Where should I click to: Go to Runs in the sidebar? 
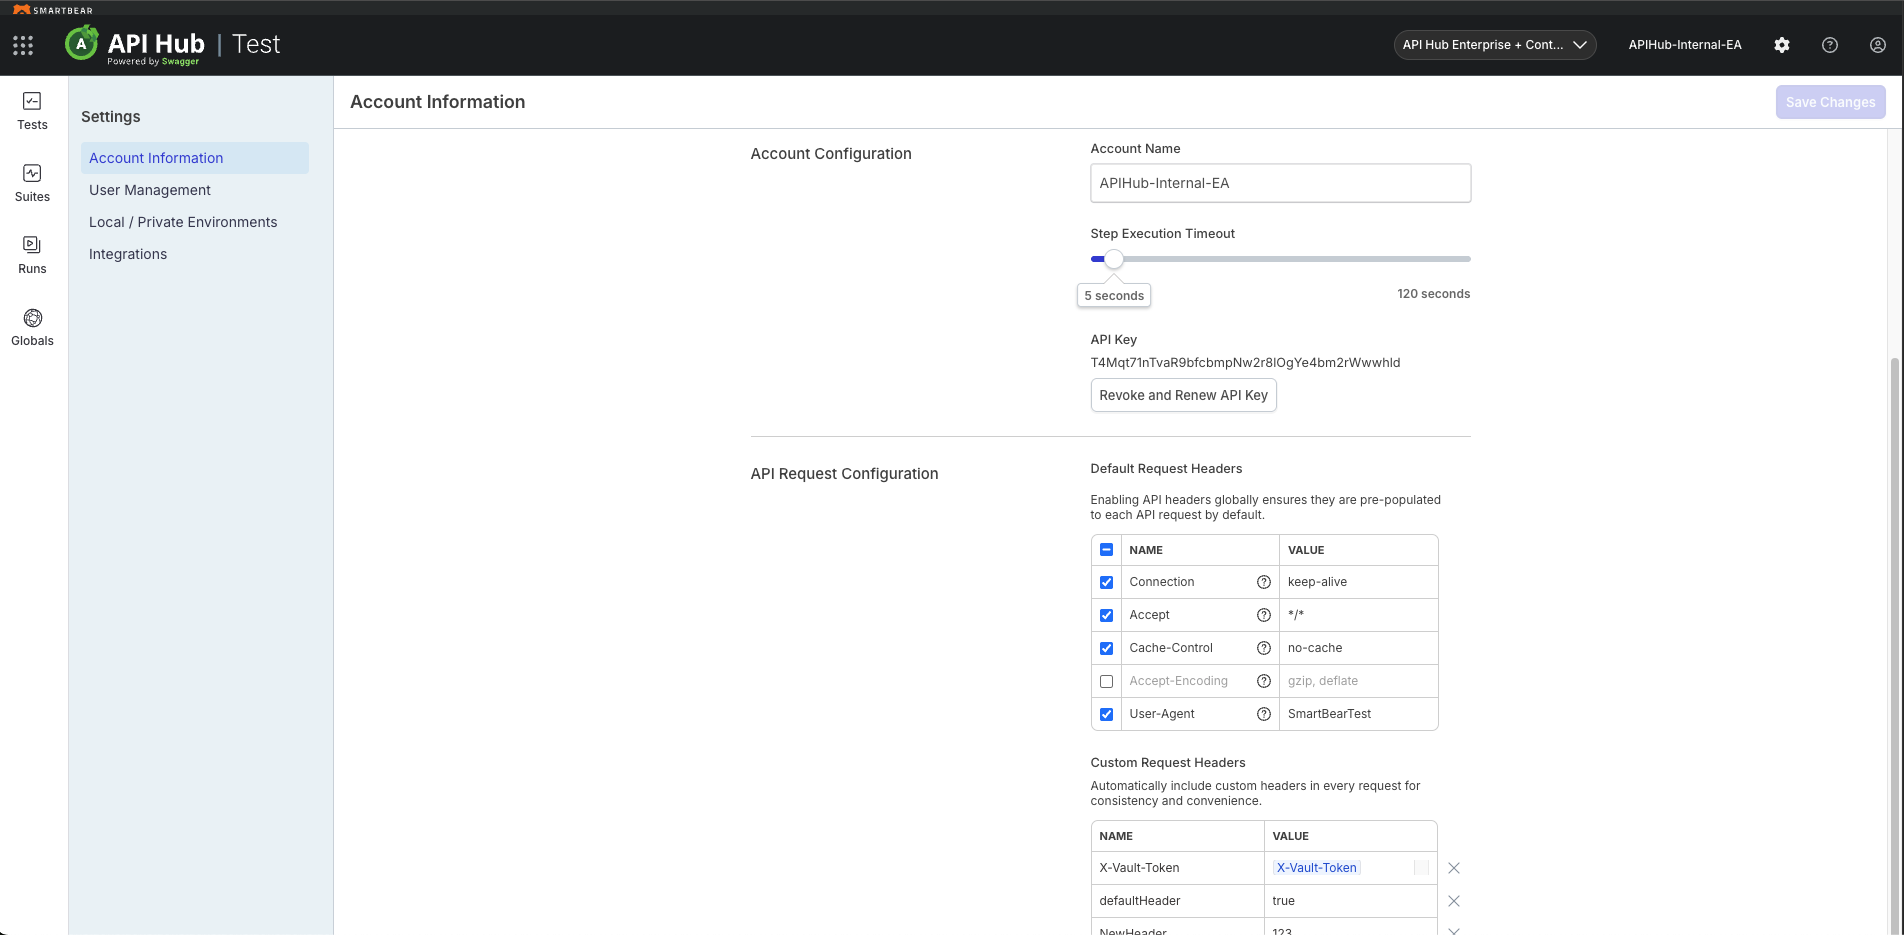(32, 255)
